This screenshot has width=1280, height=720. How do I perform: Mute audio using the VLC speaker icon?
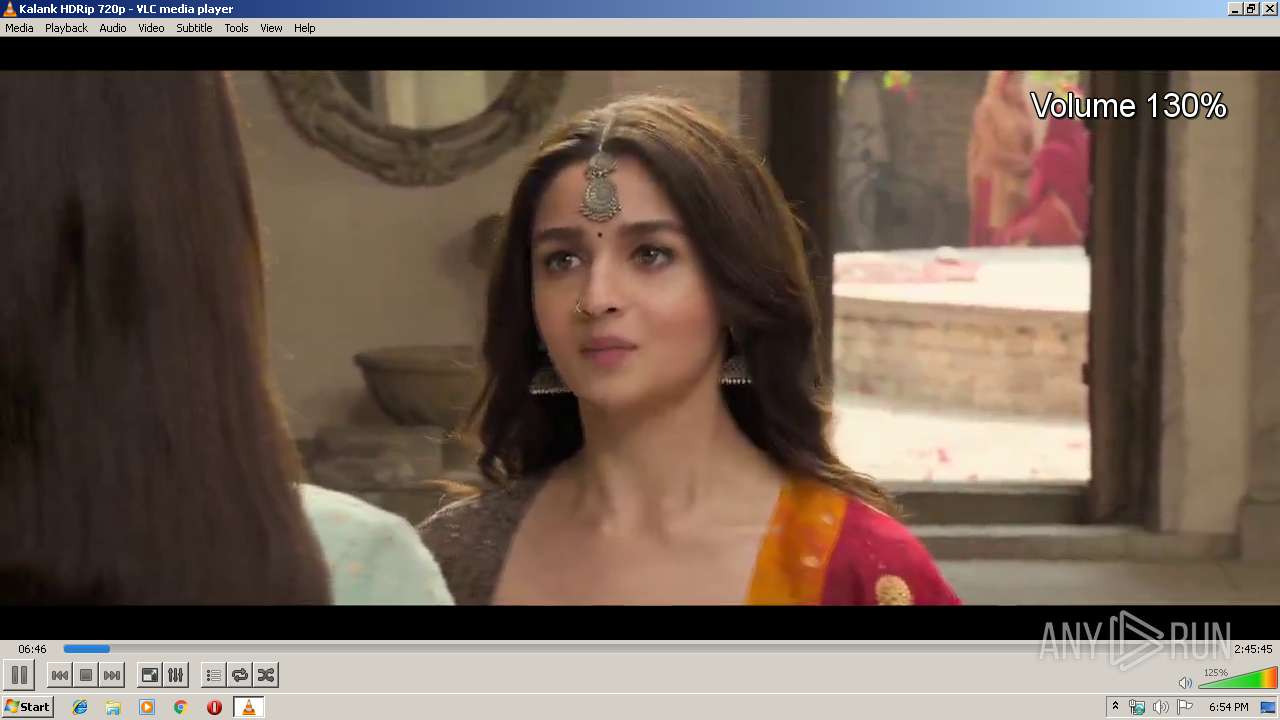tap(1185, 682)
